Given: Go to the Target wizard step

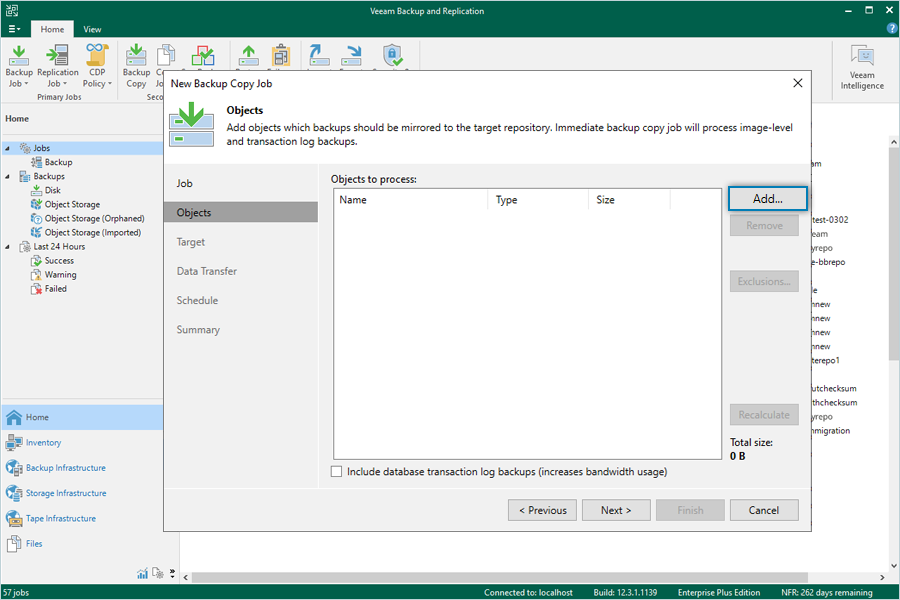Looking at the screenshot, I should (191, 242).
